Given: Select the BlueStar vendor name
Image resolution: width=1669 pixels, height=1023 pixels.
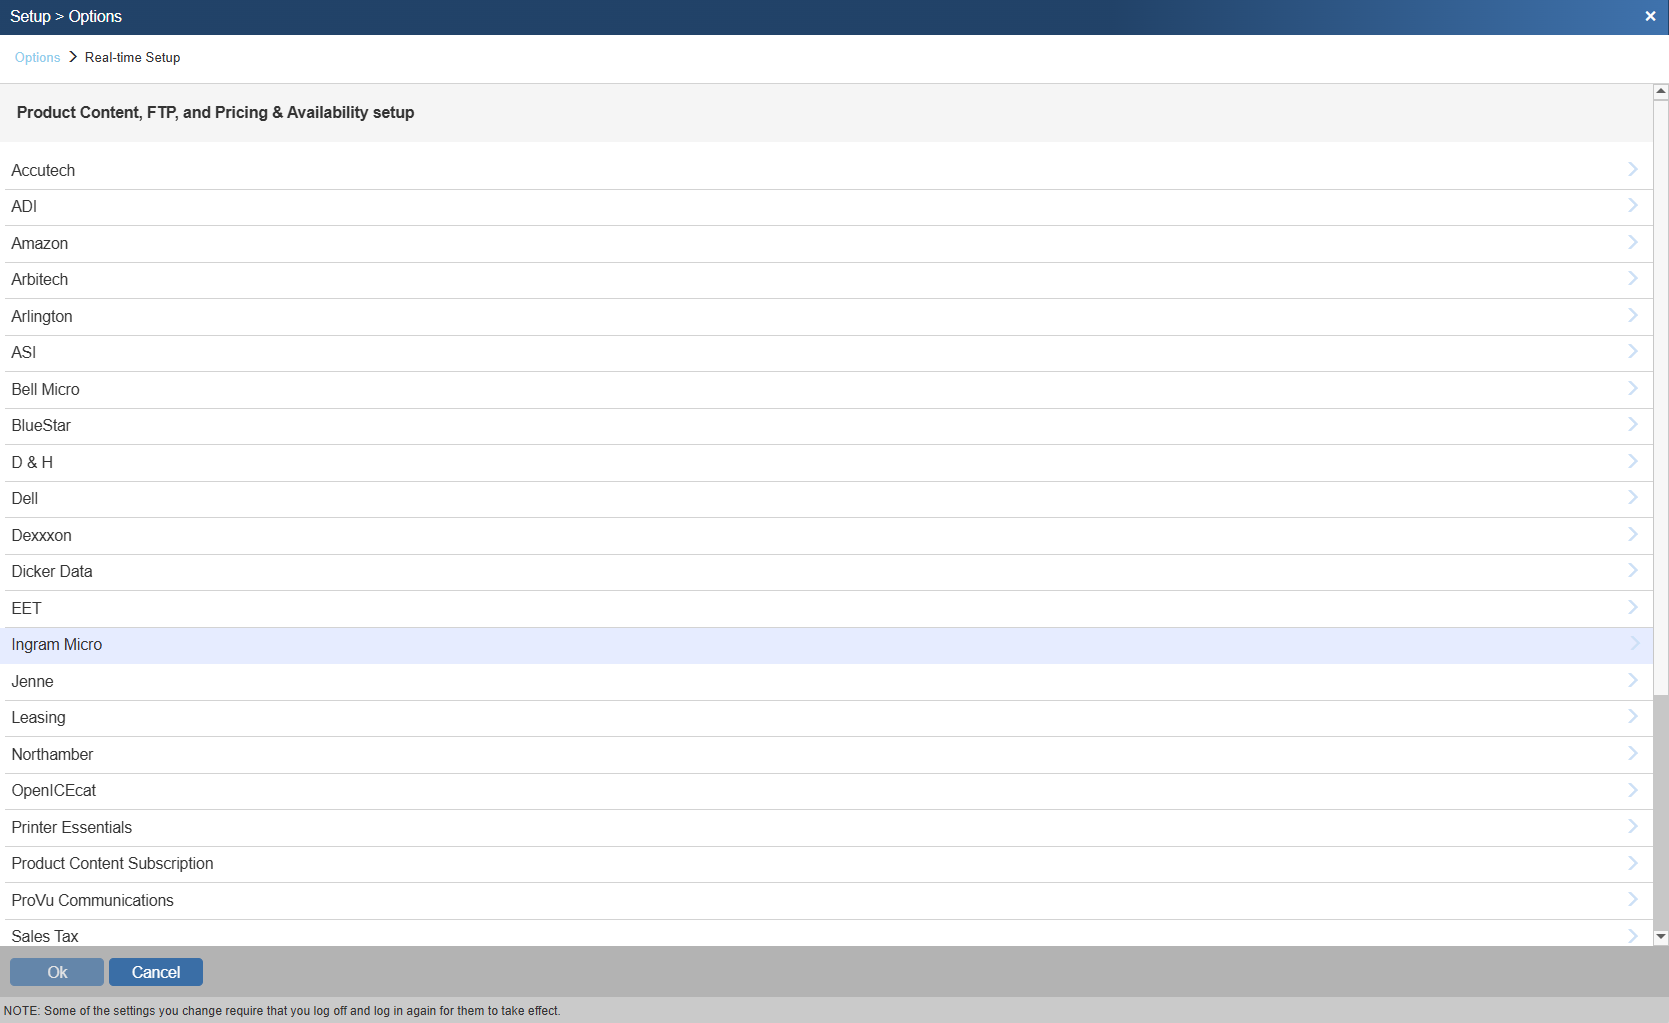Looking at the screenshot, I should point(41,425).
